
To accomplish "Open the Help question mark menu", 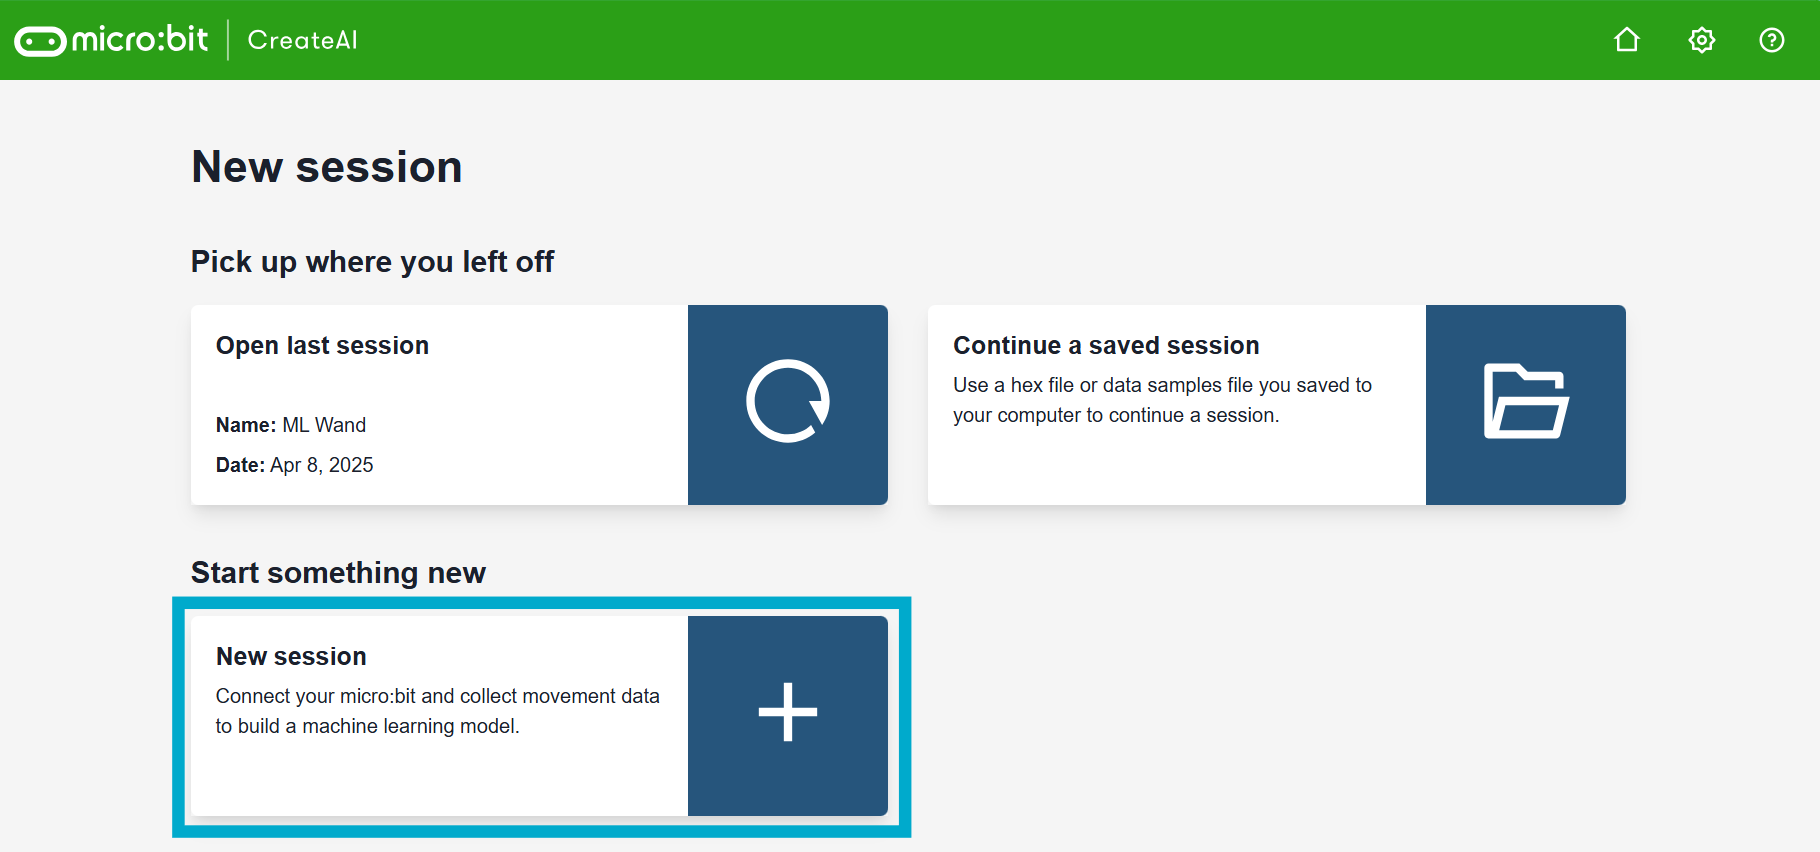I will coord(1771,40).
